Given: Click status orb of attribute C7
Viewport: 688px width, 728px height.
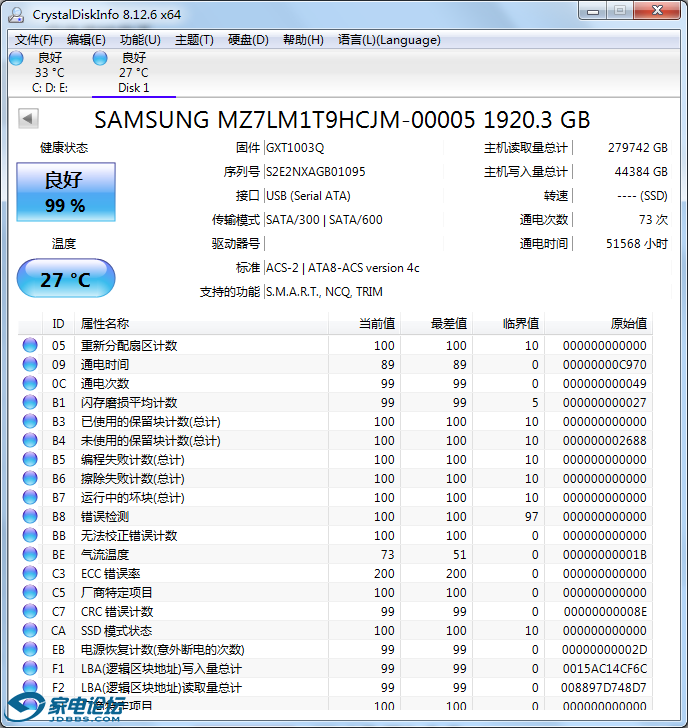Looking at the screenshot, I should (30, 611).
